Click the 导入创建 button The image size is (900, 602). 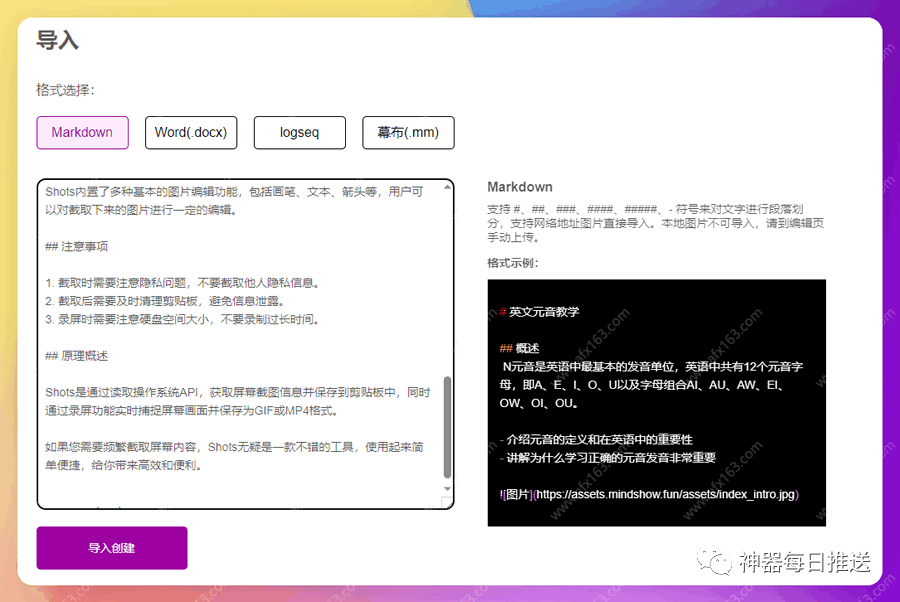[111, 547]
